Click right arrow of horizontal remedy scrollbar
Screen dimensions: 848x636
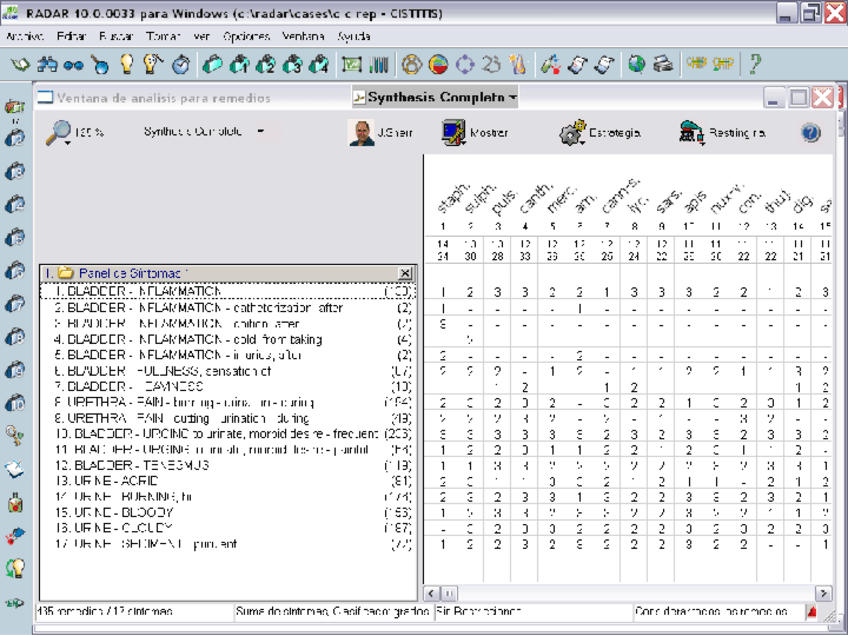click(x=823, y=593)
